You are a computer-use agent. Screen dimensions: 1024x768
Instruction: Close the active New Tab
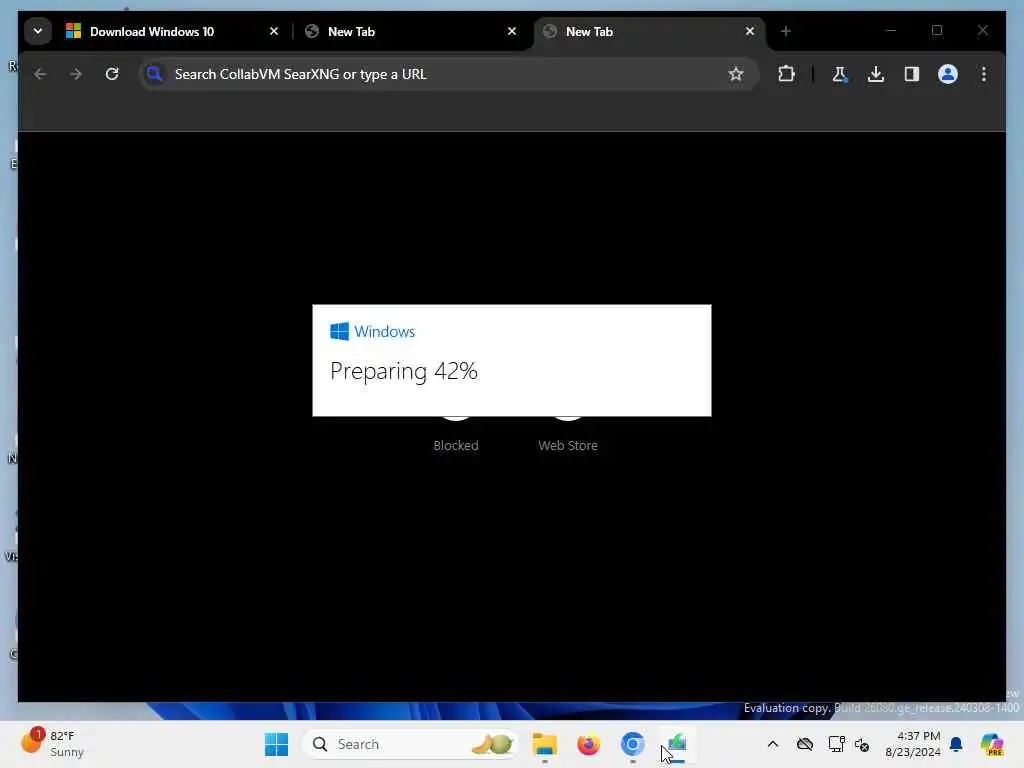coord(750,31)
